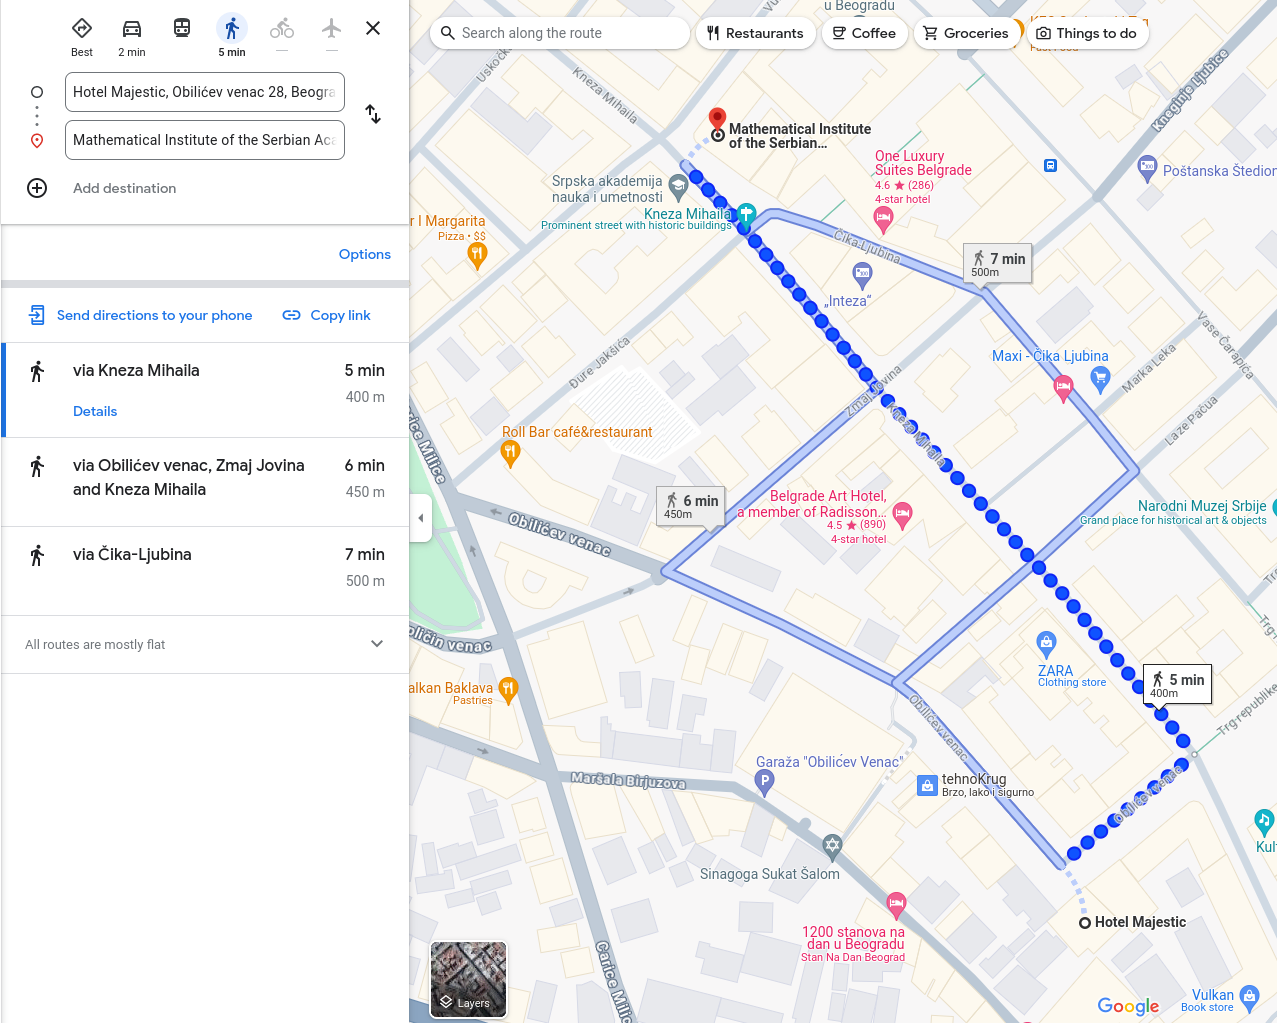This screenshot has width=1277, height=1023.
Task: Choose the flights travel mode
Action: 332,28
